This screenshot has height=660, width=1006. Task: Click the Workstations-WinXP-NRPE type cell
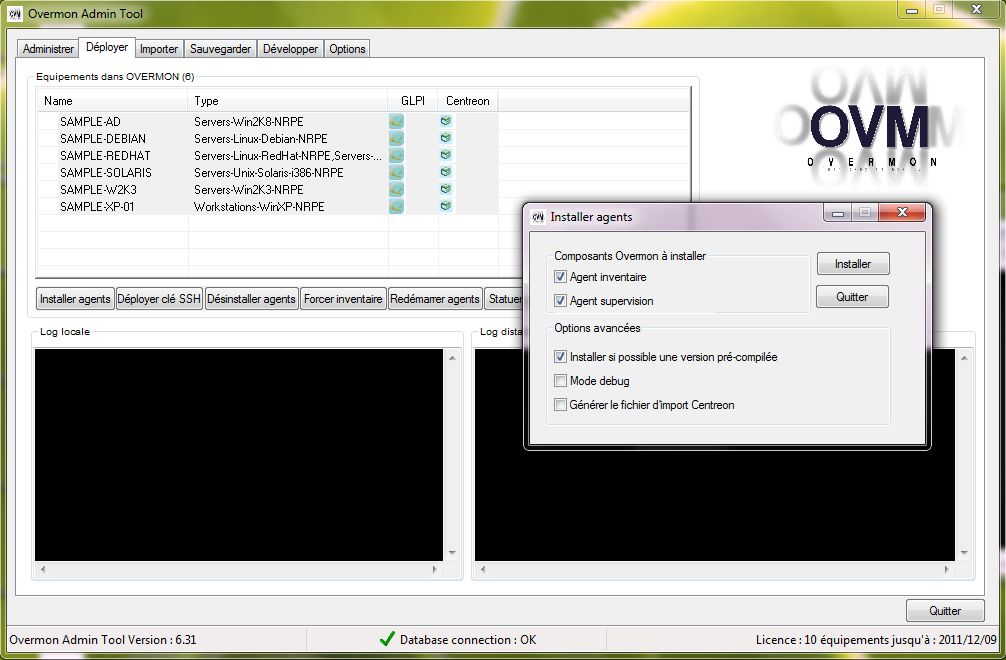click(259, 207)
